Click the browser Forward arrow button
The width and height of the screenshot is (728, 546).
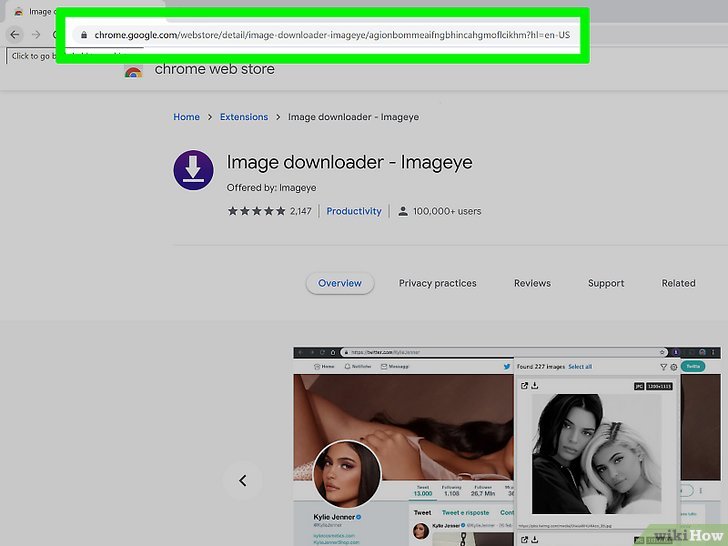(36, 34)
